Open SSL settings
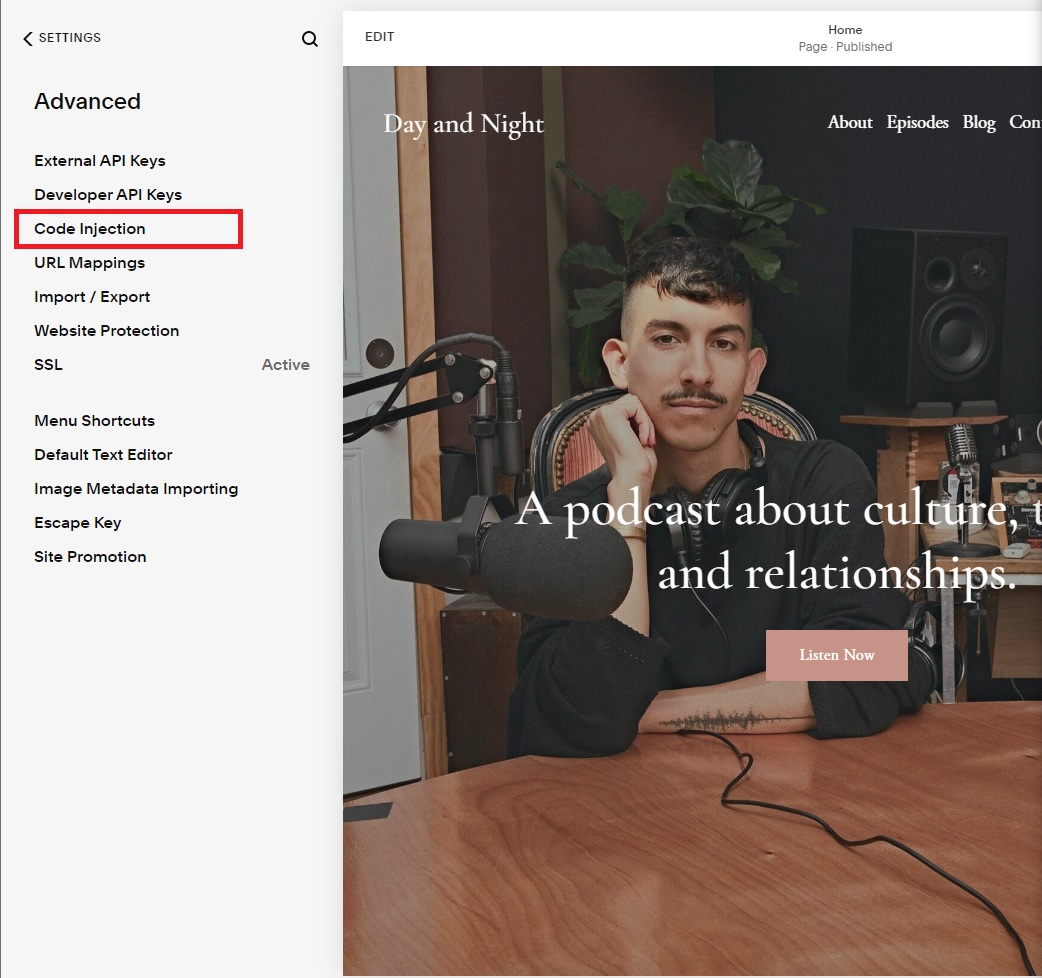The height and width of the screenshot is (978, 1042). [x=48, y=365]
